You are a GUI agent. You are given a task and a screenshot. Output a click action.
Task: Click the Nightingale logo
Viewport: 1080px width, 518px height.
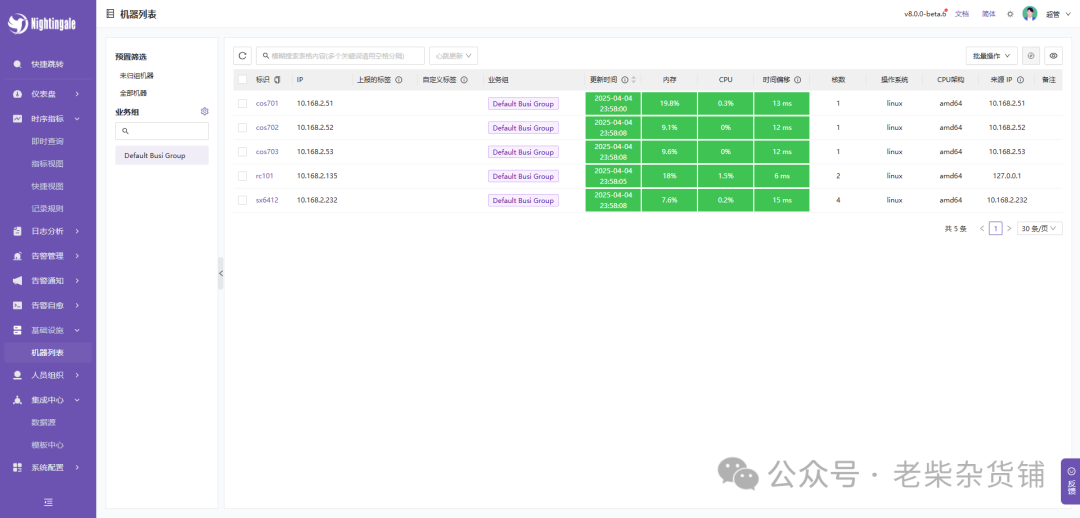click(42, 23)
